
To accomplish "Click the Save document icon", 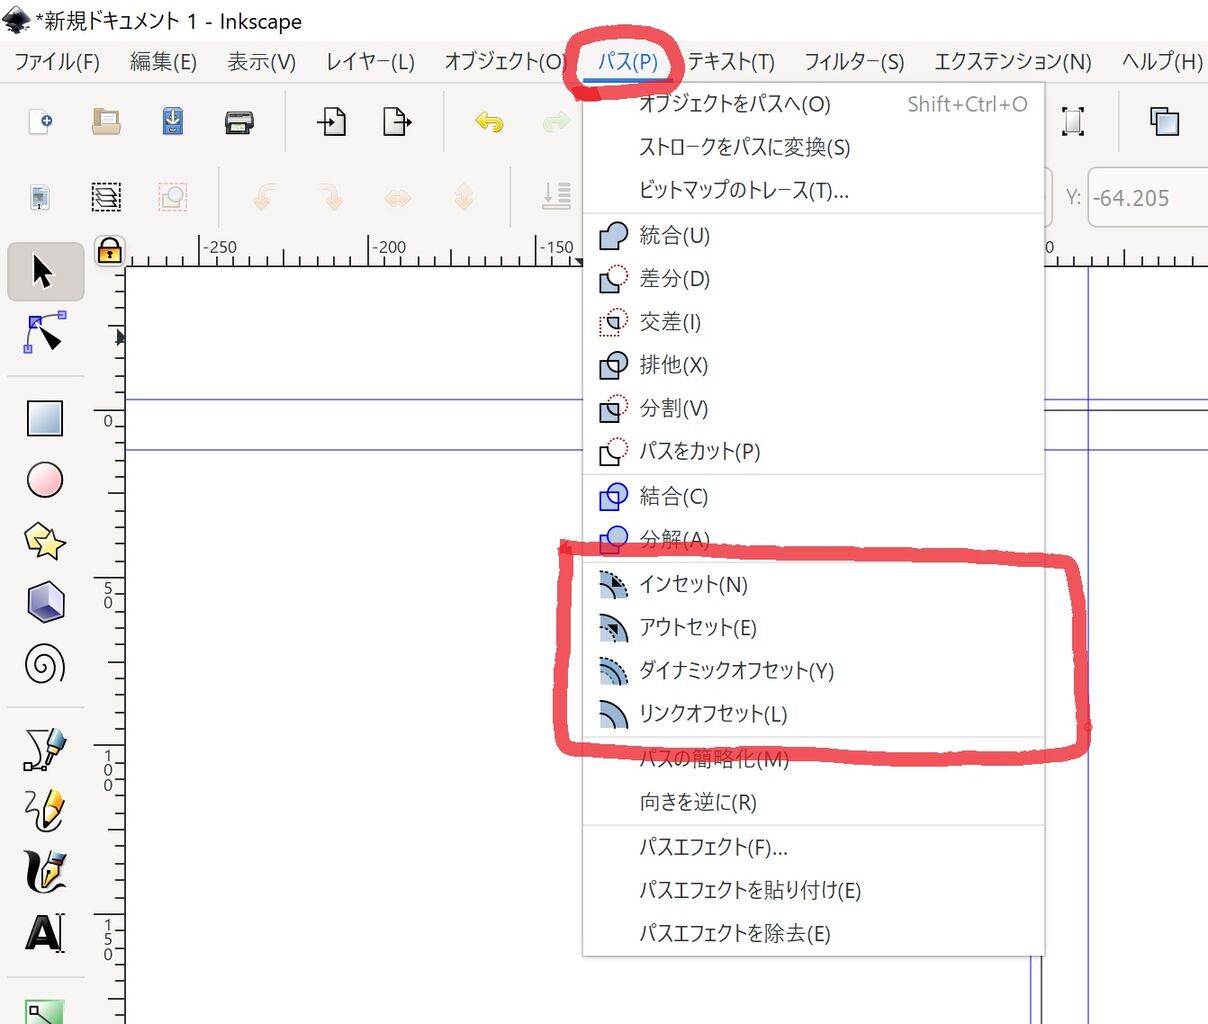I will pyautogui.click(x=170, y=121).
